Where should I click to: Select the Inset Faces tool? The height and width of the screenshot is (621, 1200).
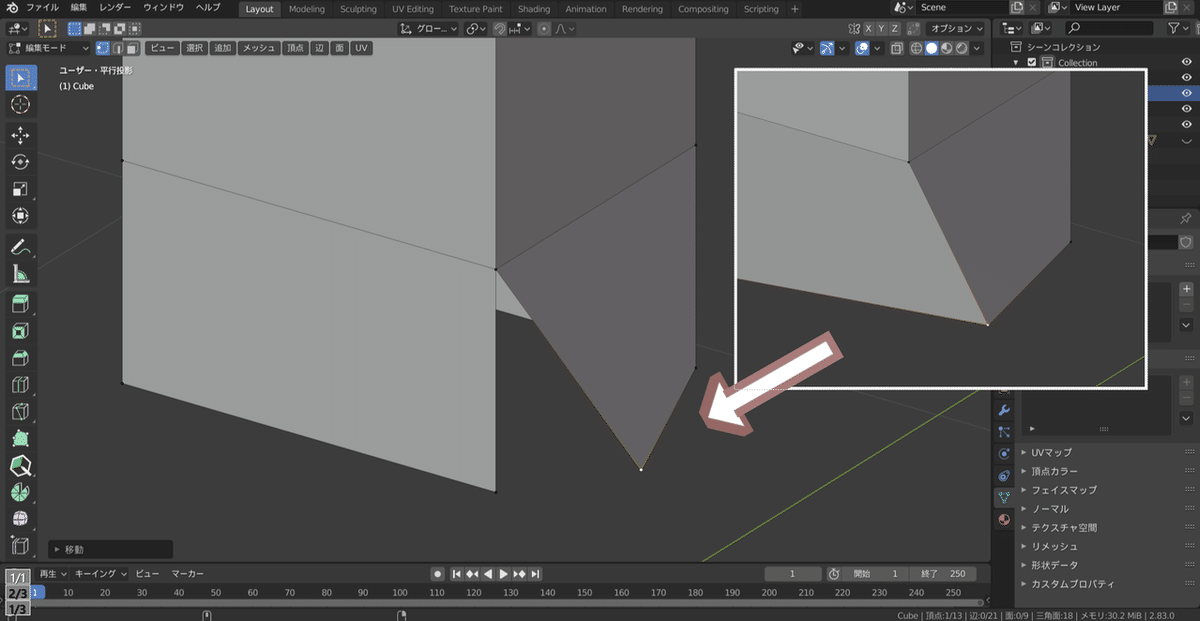click(x=21, y=330)
